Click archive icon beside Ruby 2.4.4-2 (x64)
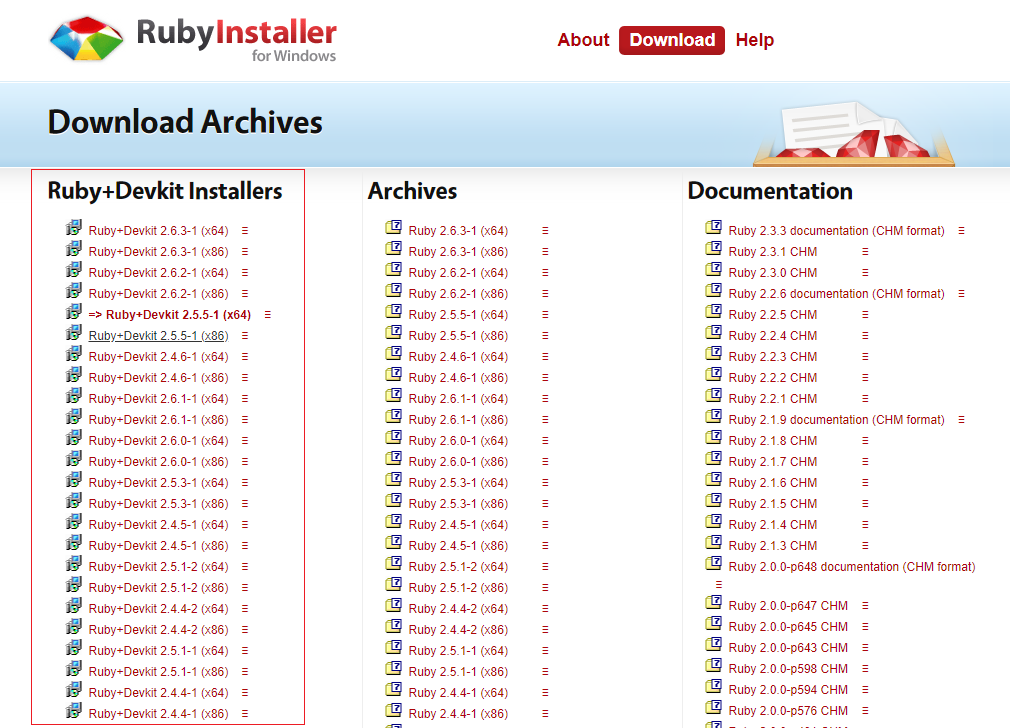 pyautogui.click(x=394, y=606)
